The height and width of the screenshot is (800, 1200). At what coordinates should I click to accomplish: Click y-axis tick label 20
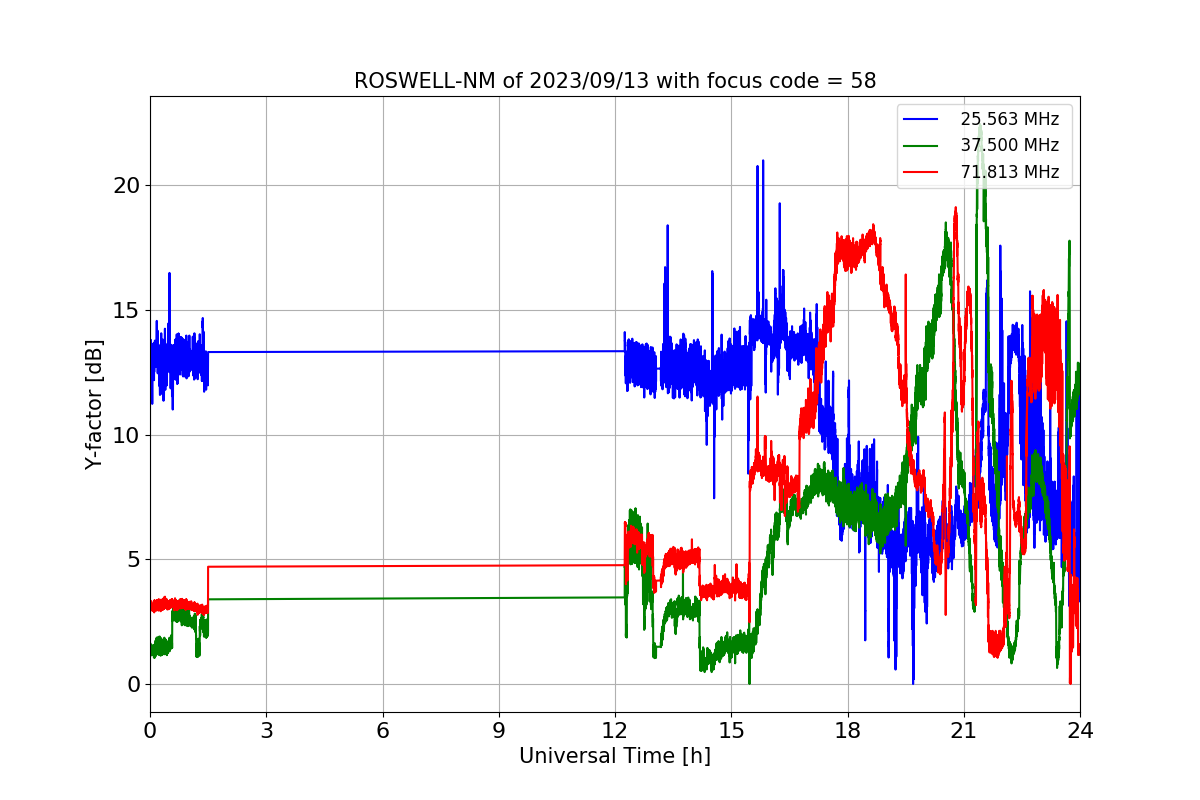pos(128,186)
